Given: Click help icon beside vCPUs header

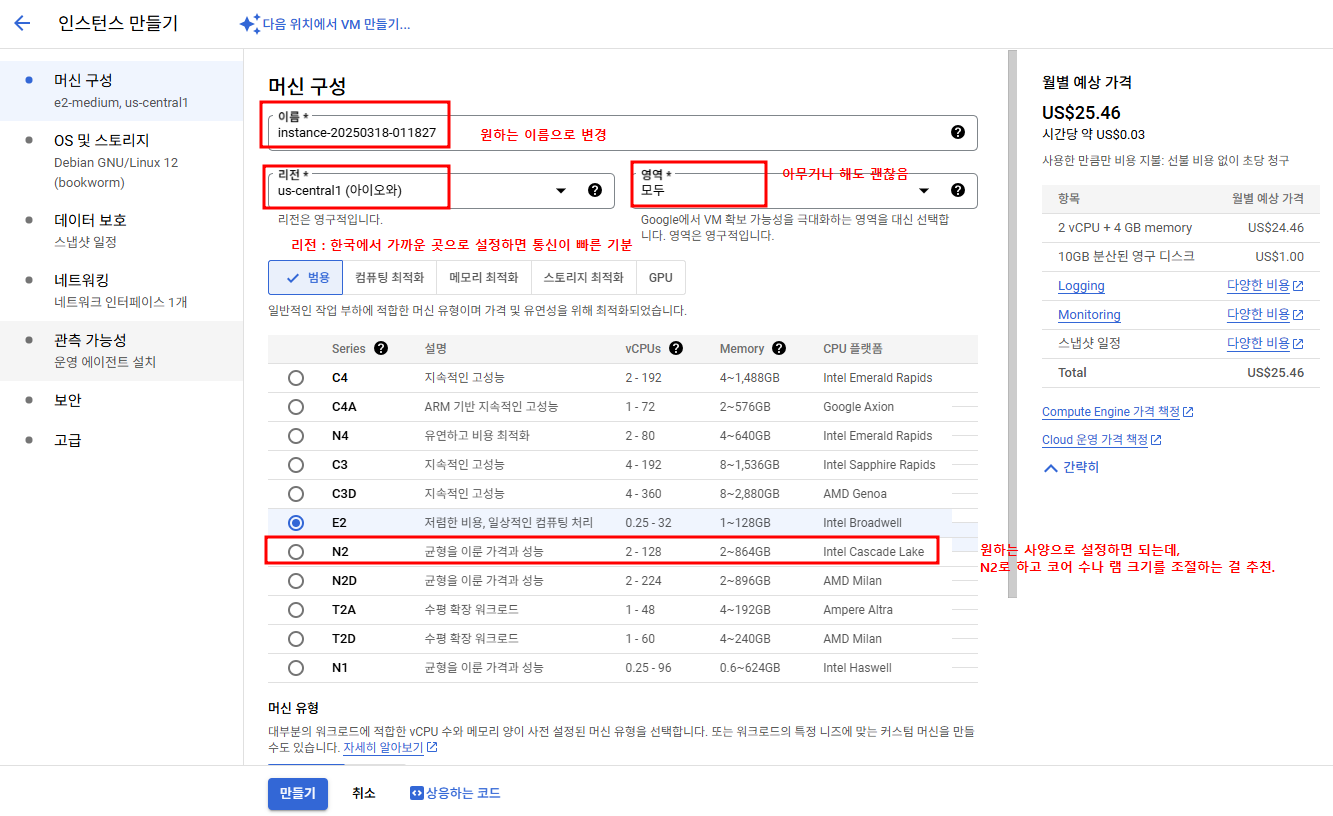Looking at the screenshot, I should point(676,349).
